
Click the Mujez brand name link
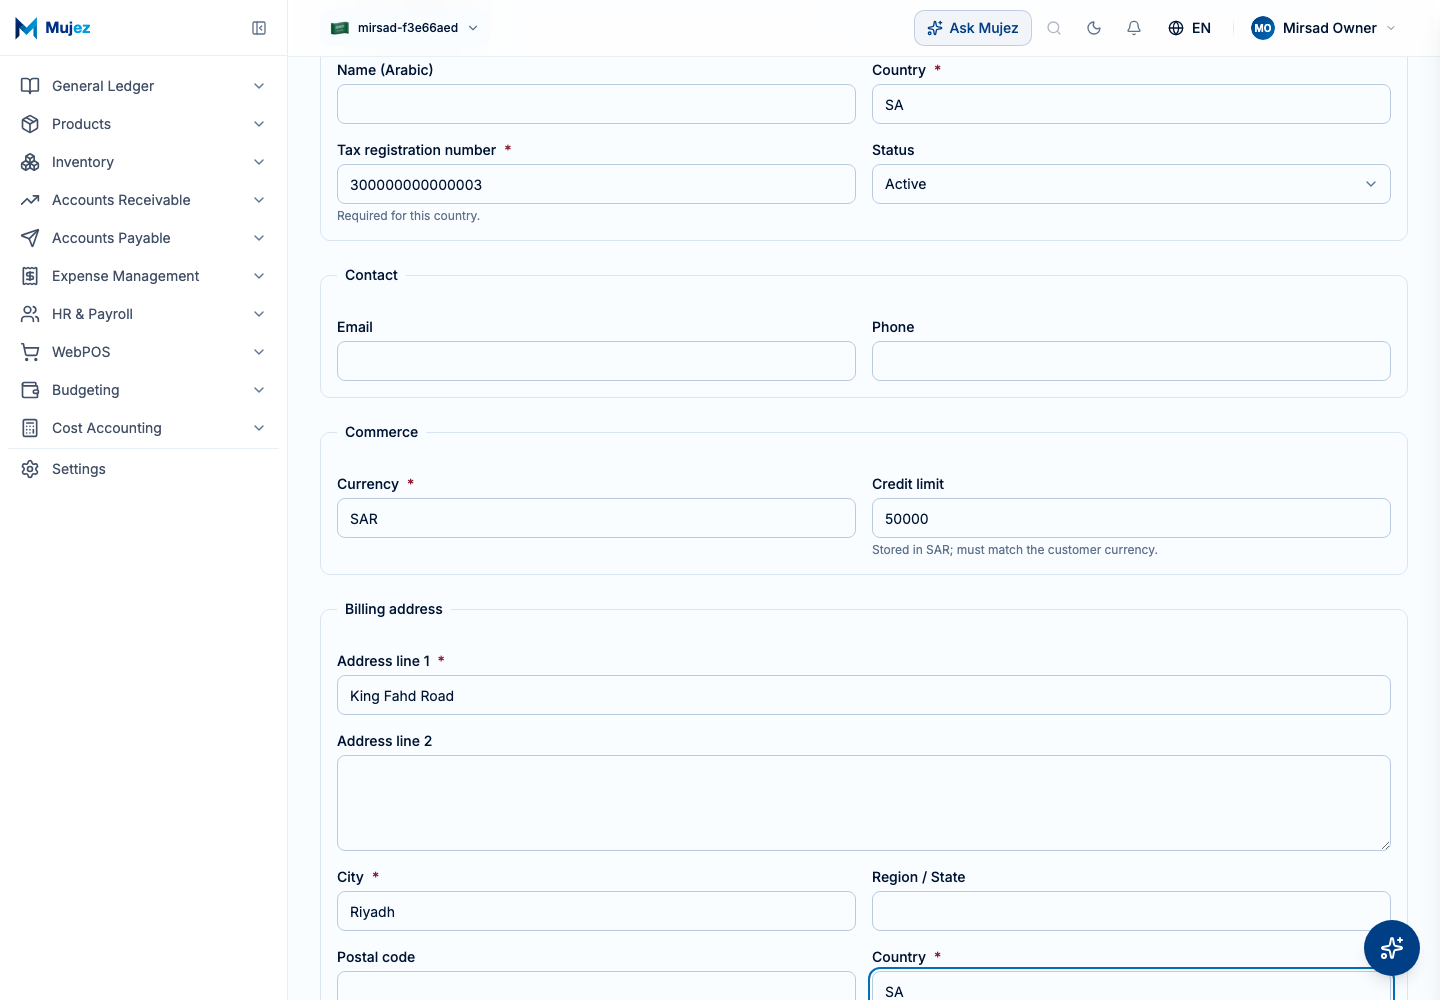[68, 28]
